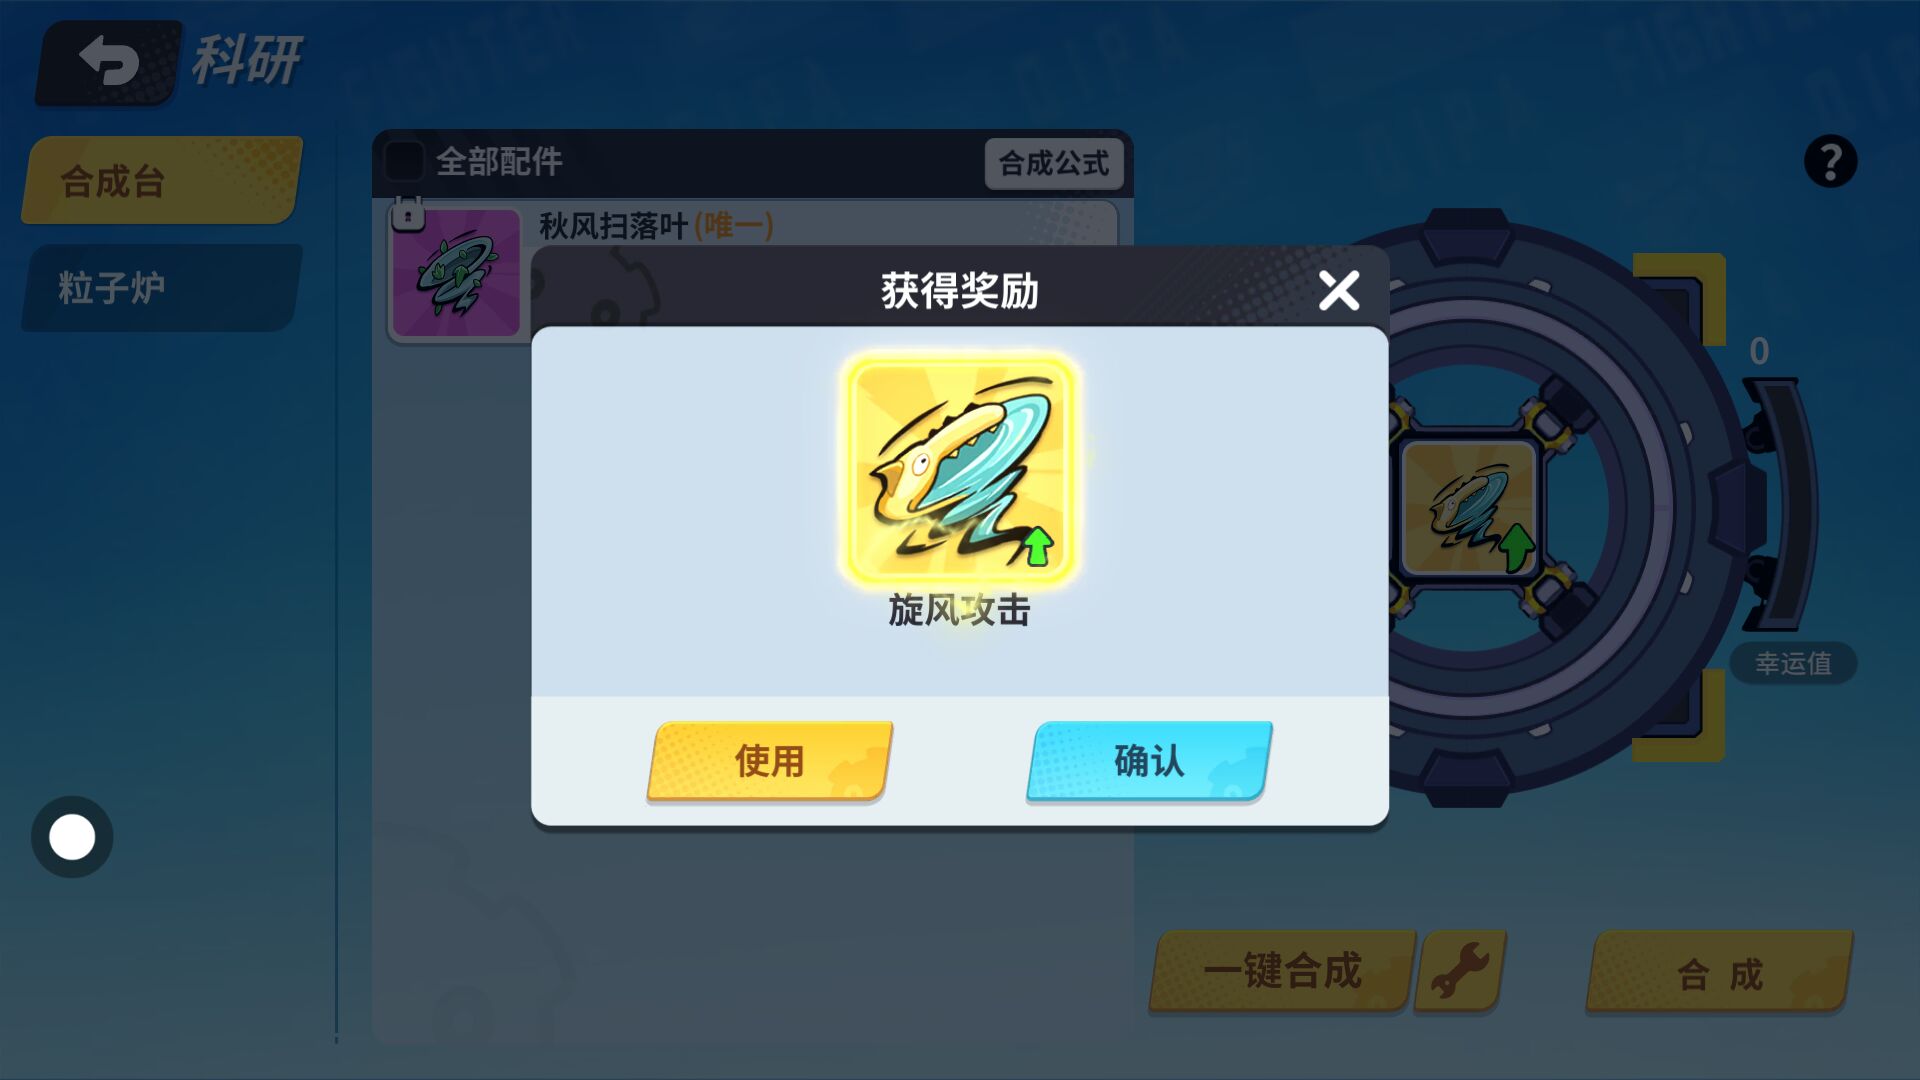Tap the floating white circle button
Image resolution: width=1920 pixels, height=1080 pixels.
pyautogui.click(x=72, y=837)
